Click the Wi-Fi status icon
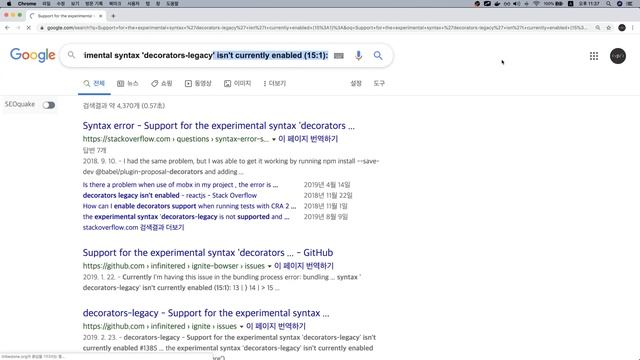Screen dimensions: 640x360 pos(536,4)
